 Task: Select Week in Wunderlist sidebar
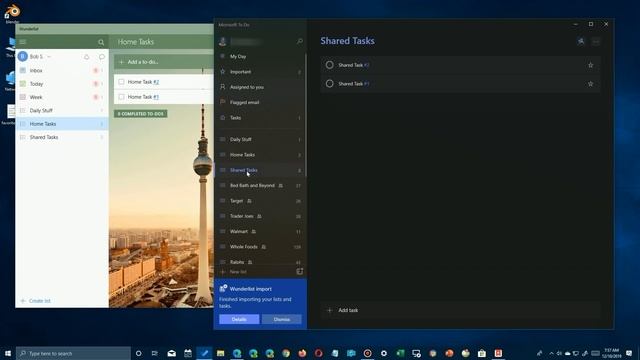point(62,97)
